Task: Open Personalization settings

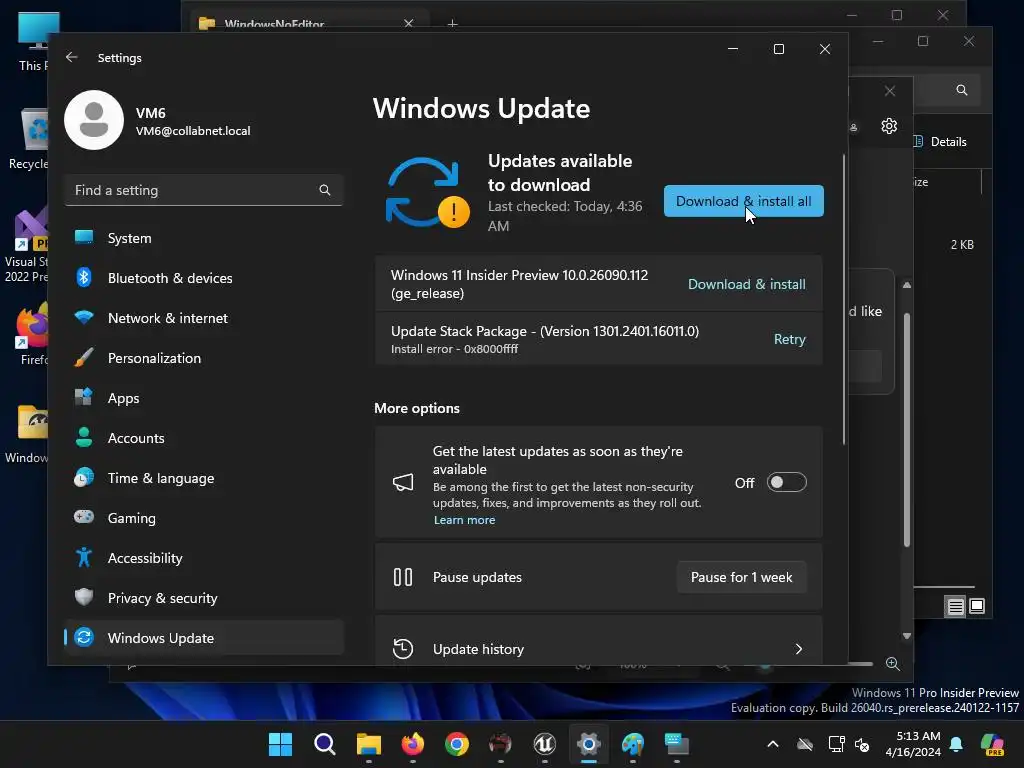Action: point(204,358)
